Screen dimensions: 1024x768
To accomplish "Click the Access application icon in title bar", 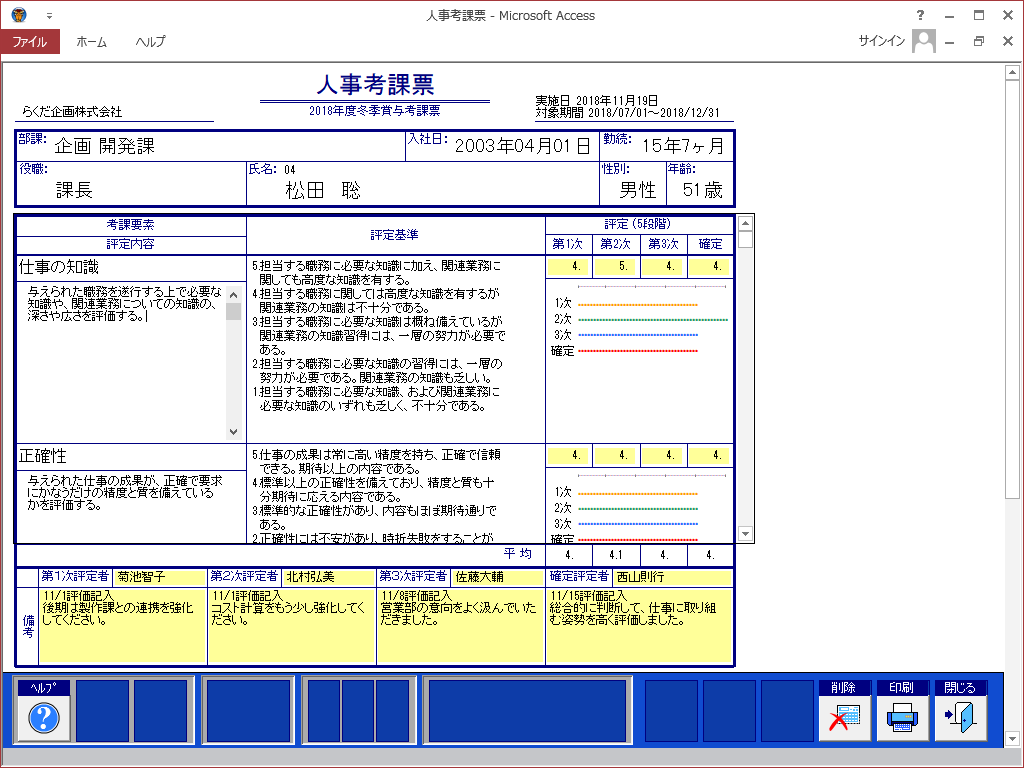I will (18, 15).
